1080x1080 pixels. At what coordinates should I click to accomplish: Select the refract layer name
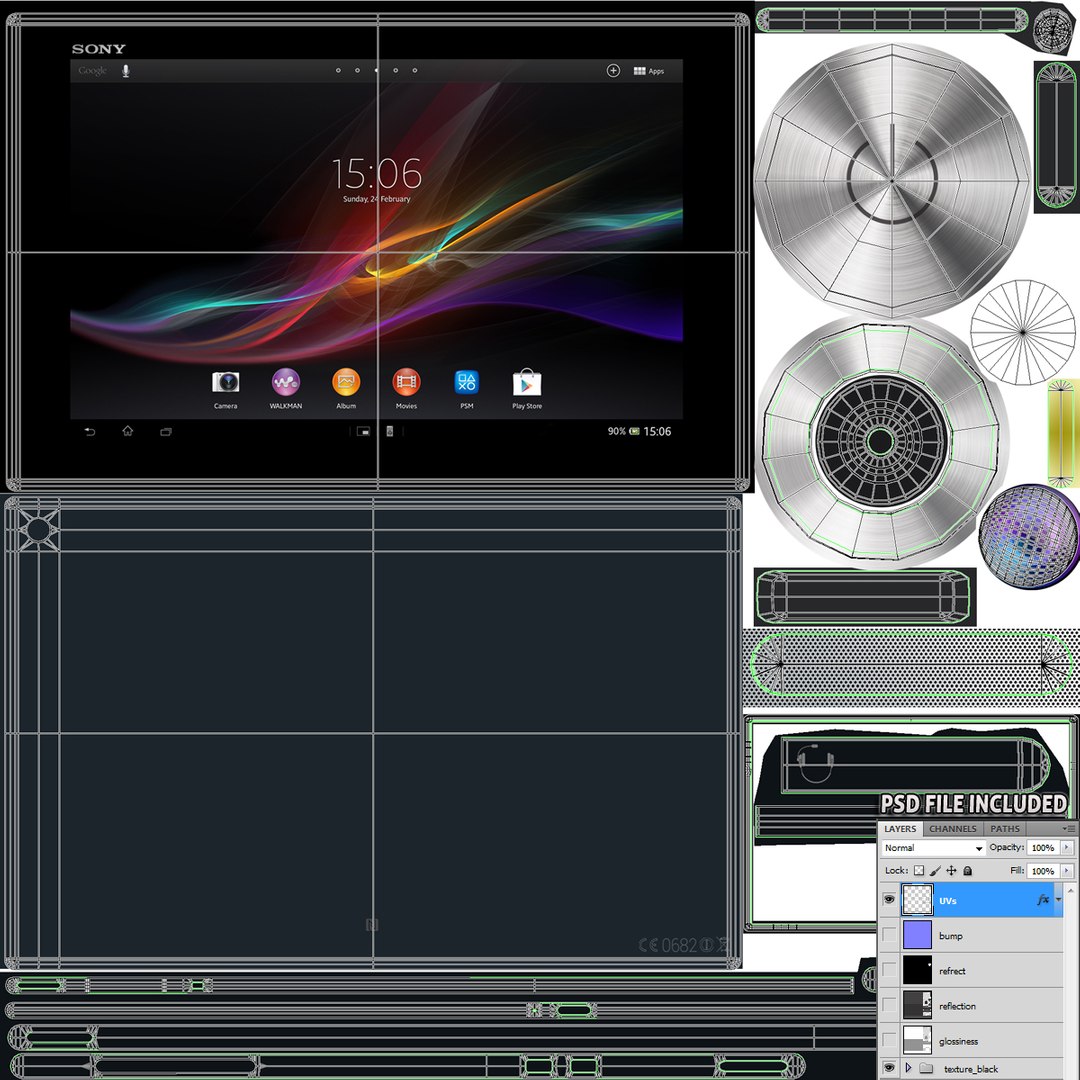(x=952, y=971)
